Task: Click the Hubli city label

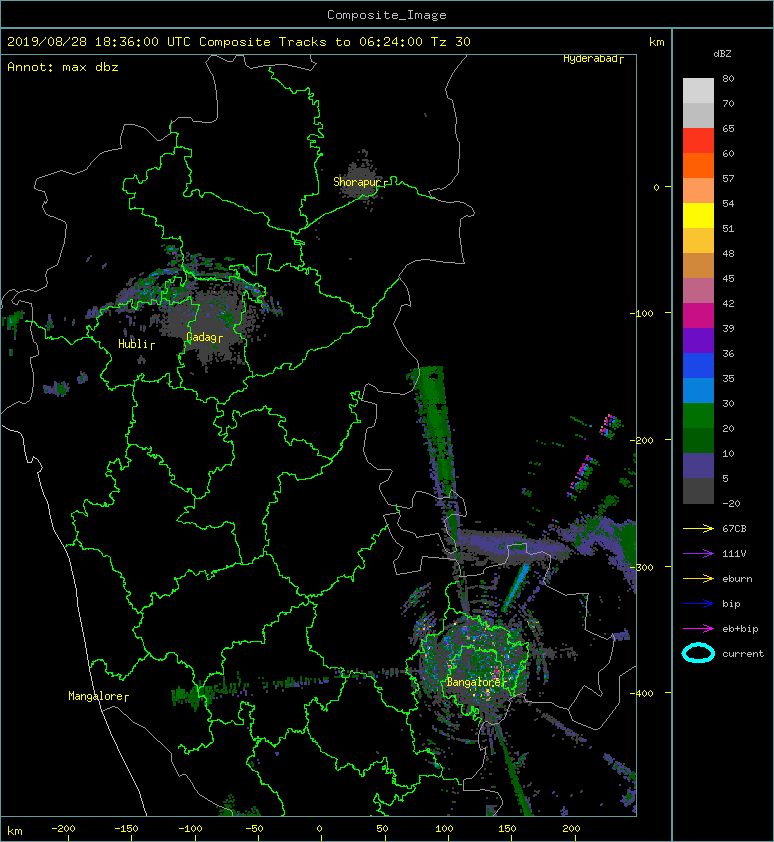Action: coord(136,344)
